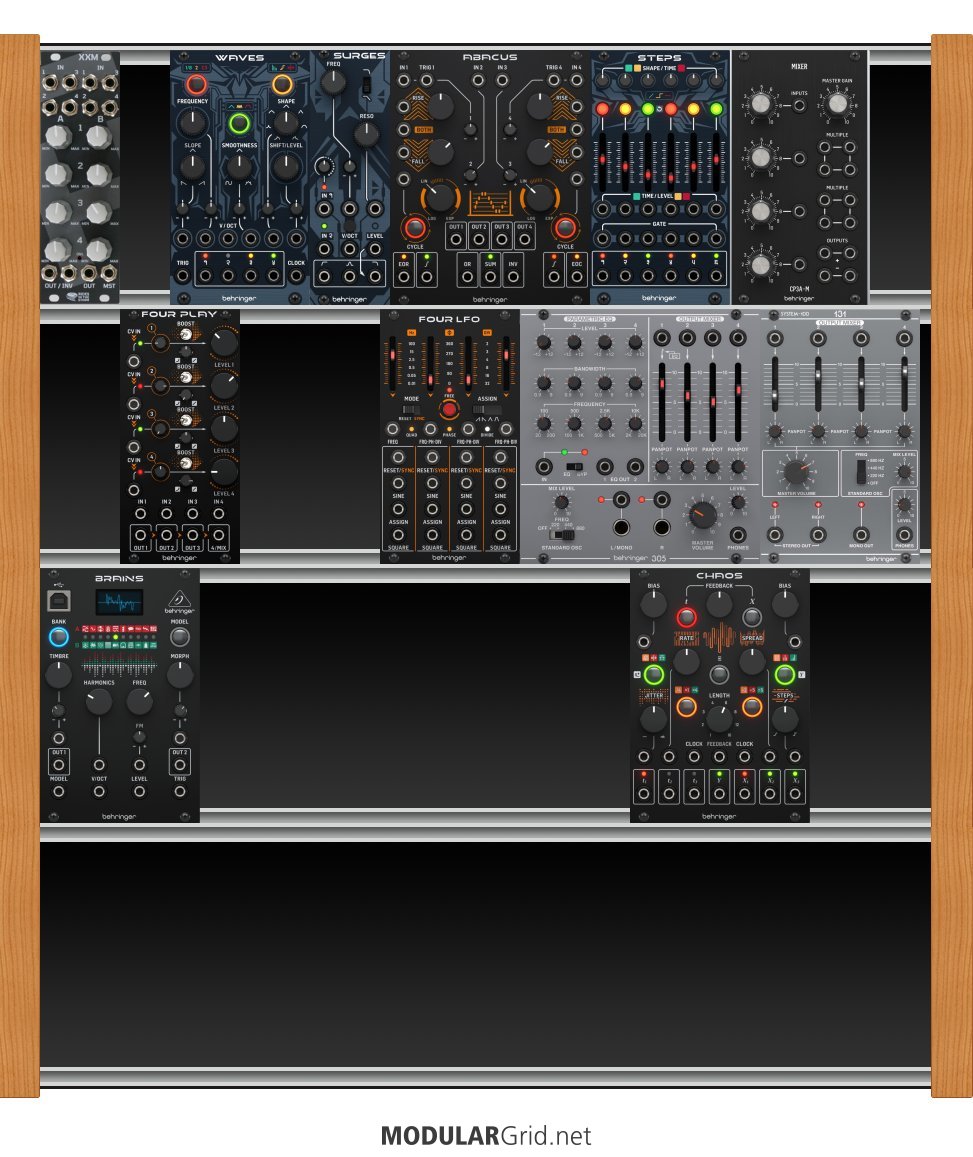Turn the Four Play LEVEL 1 knob

[x=224, y=343]
